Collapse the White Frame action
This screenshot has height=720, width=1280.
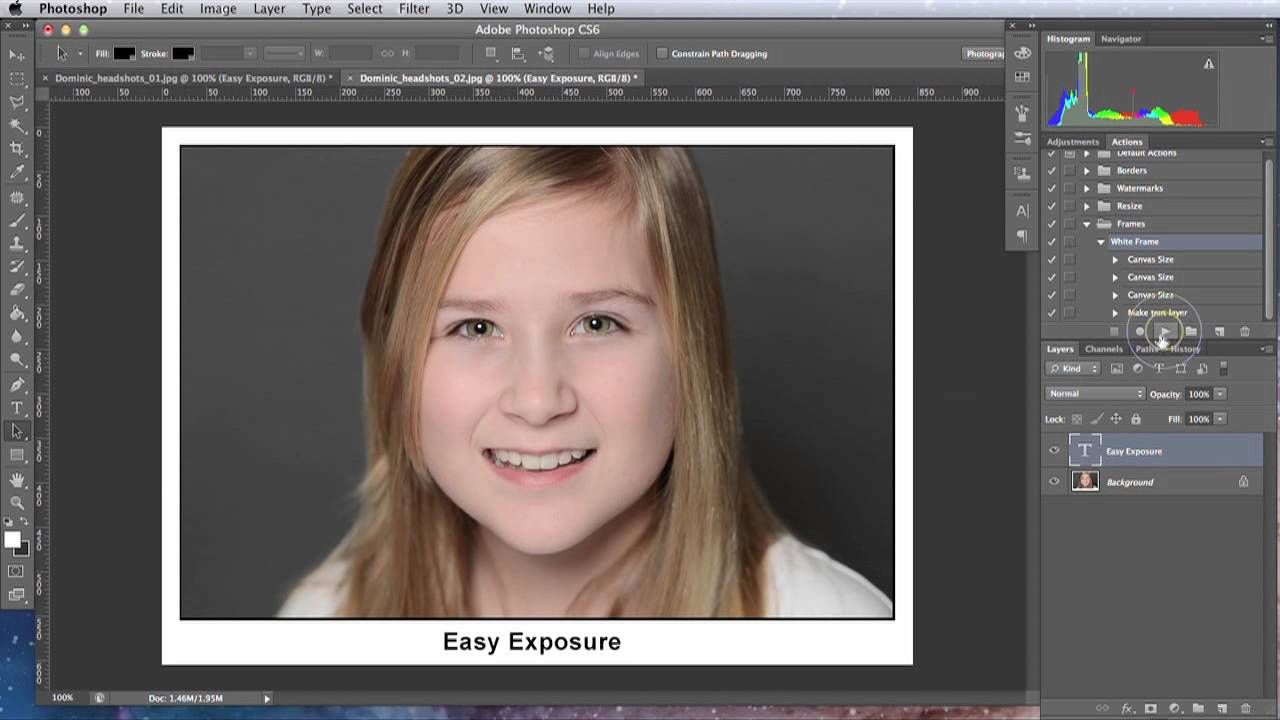pos(1101,242)
